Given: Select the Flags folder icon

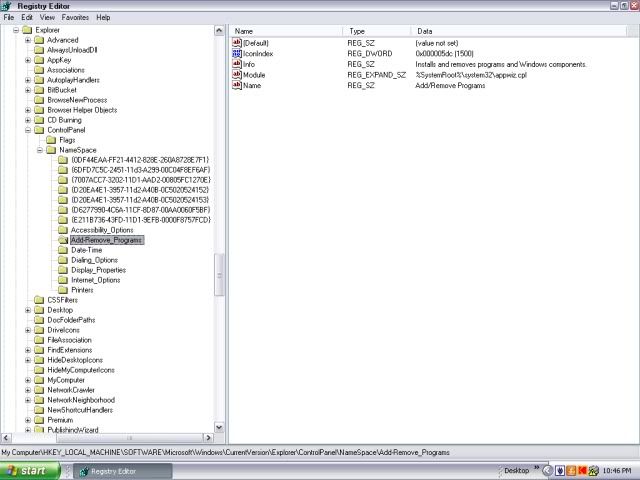Looking at the screenshot, I should tap(51, 140).
